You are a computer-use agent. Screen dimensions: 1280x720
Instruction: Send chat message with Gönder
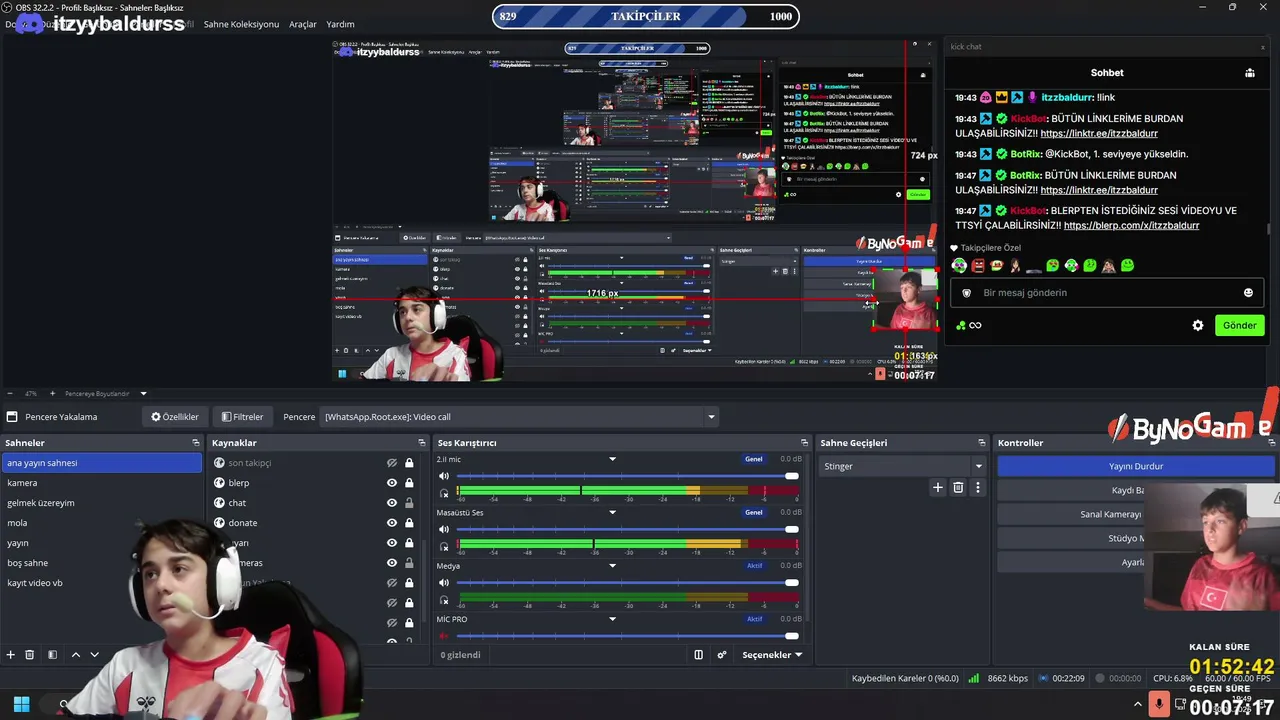1239,325
